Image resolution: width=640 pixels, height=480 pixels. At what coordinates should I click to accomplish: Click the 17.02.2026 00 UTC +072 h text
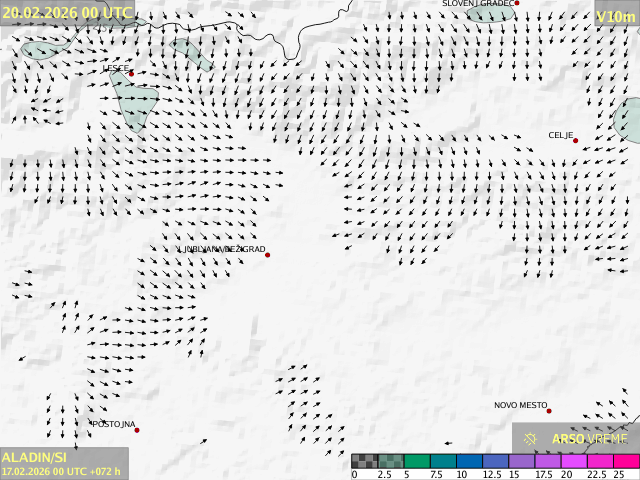(x=60, y=471)
